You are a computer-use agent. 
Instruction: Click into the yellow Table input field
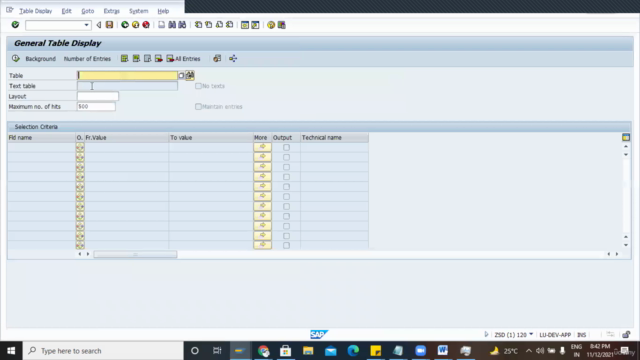[x=127, y=76]
